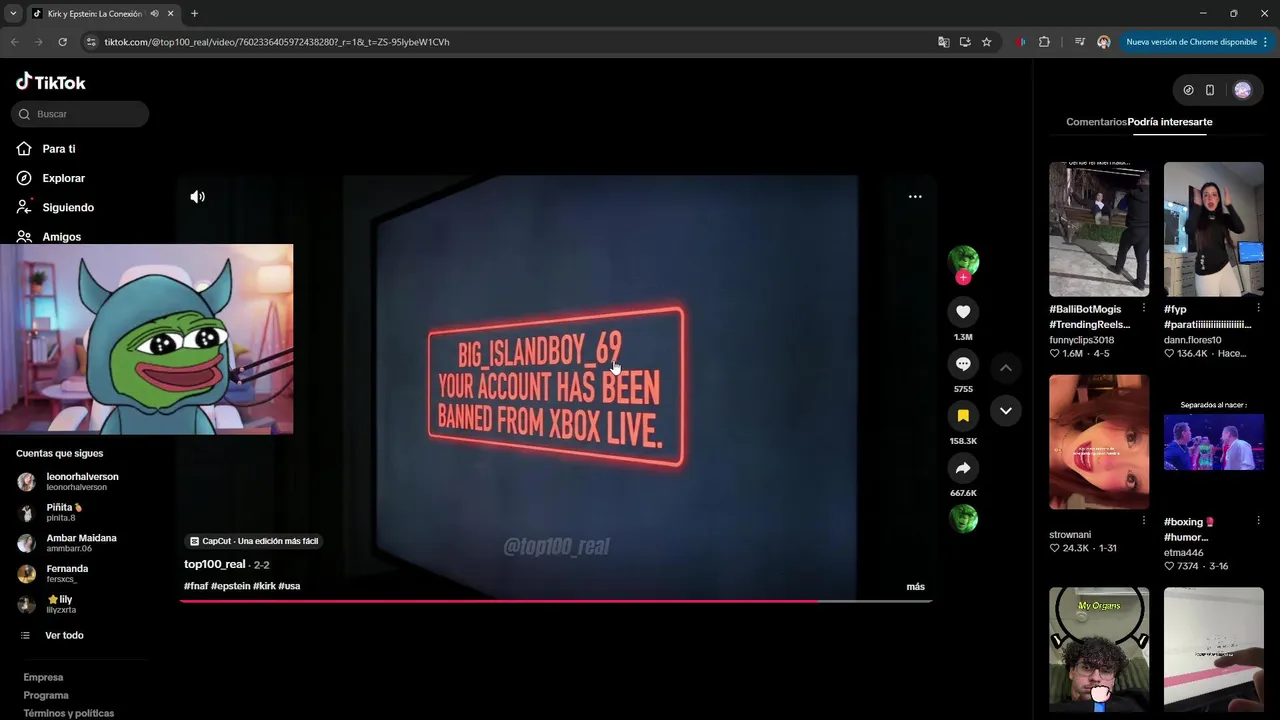Open Chrome media control icon
This screenshot has width=1280, height=720.
[1079, 42]
